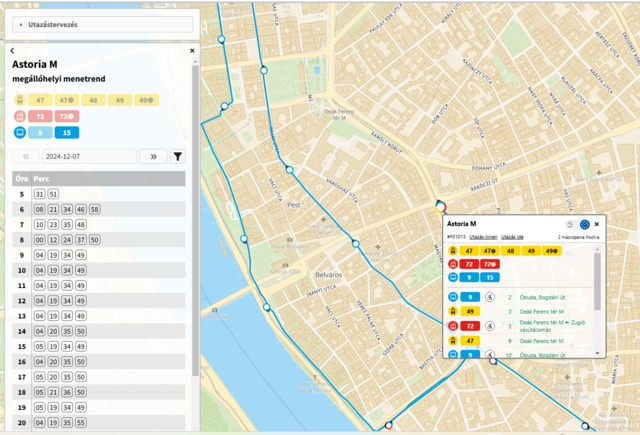Click wheelchair icon on trolleybus 72 departure

click(490, 326)
